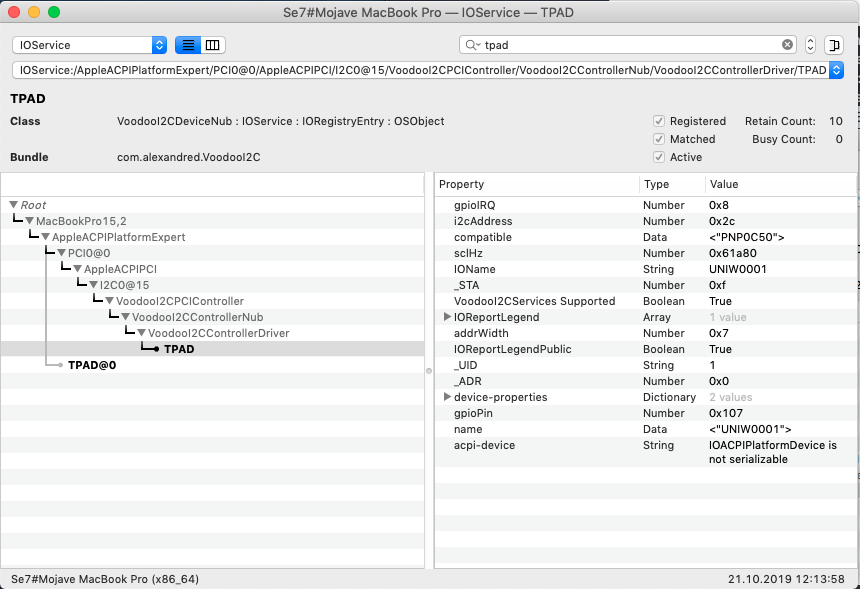Screen dimensions: 860x589
Task: Sort by the Property column header
Action: pyautogui.click(x=536, y=185)
